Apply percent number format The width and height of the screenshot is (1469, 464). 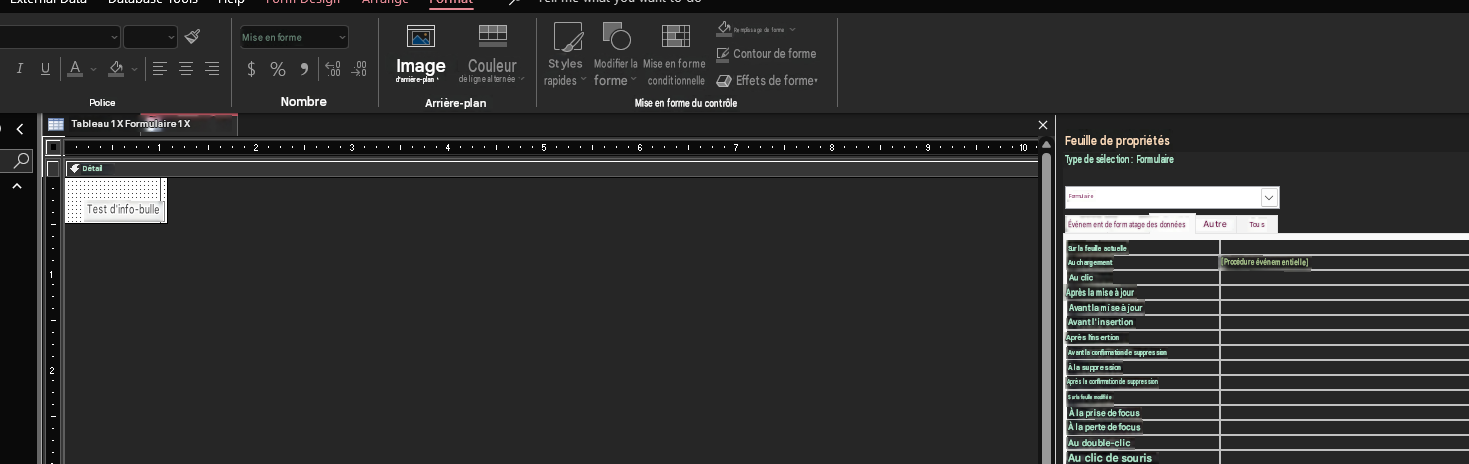click(278, 69)
